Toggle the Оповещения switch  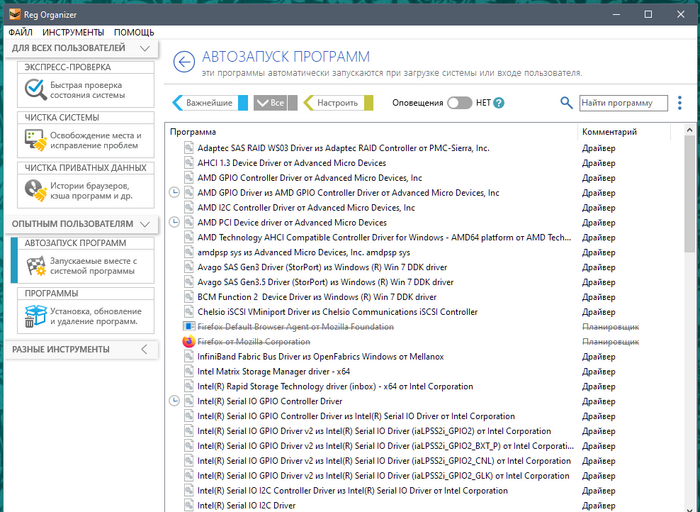[x=458, y=103]
